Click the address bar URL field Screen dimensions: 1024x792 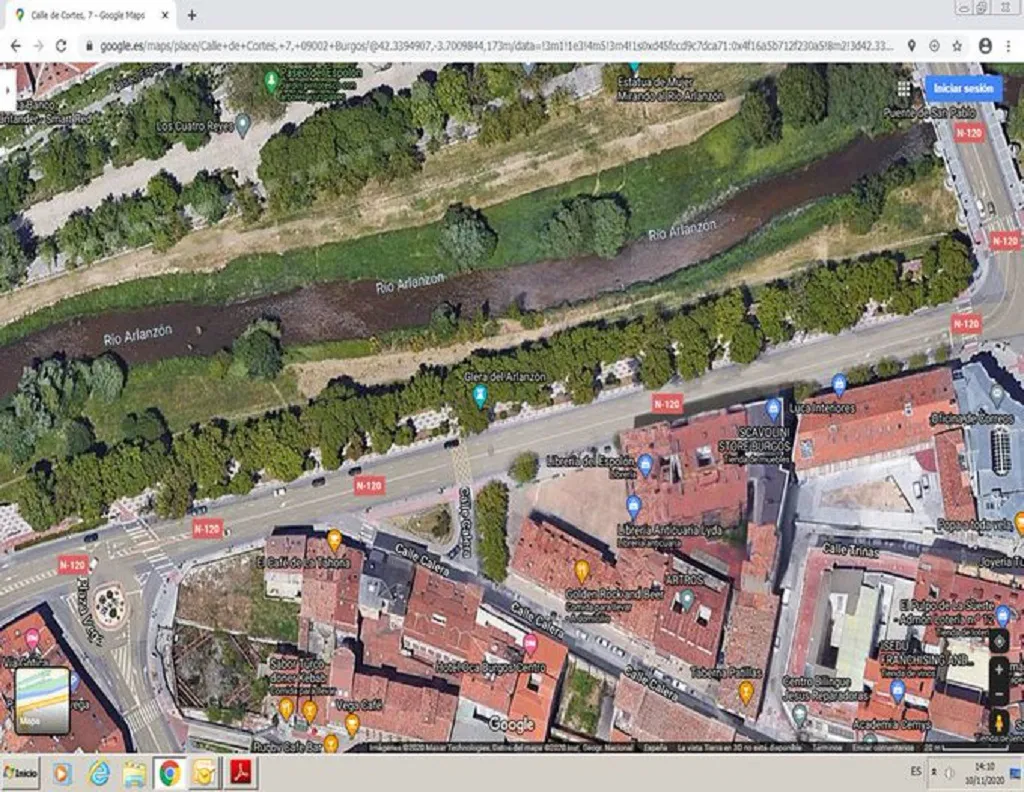(x=496, y=46)
